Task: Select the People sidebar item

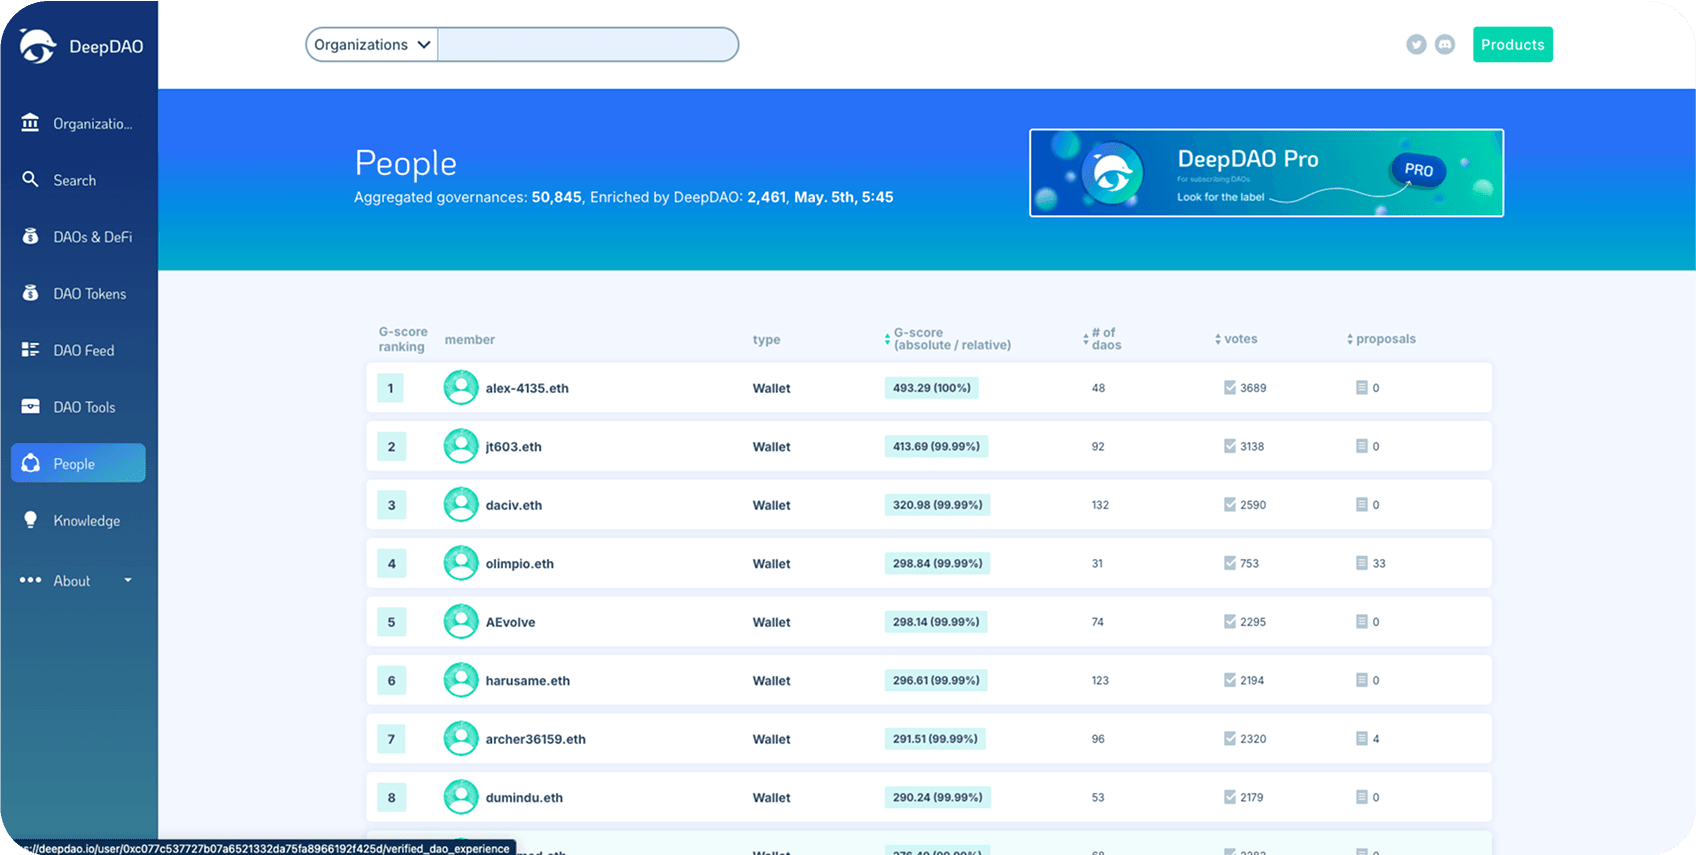Action: [x=78, y=463]
